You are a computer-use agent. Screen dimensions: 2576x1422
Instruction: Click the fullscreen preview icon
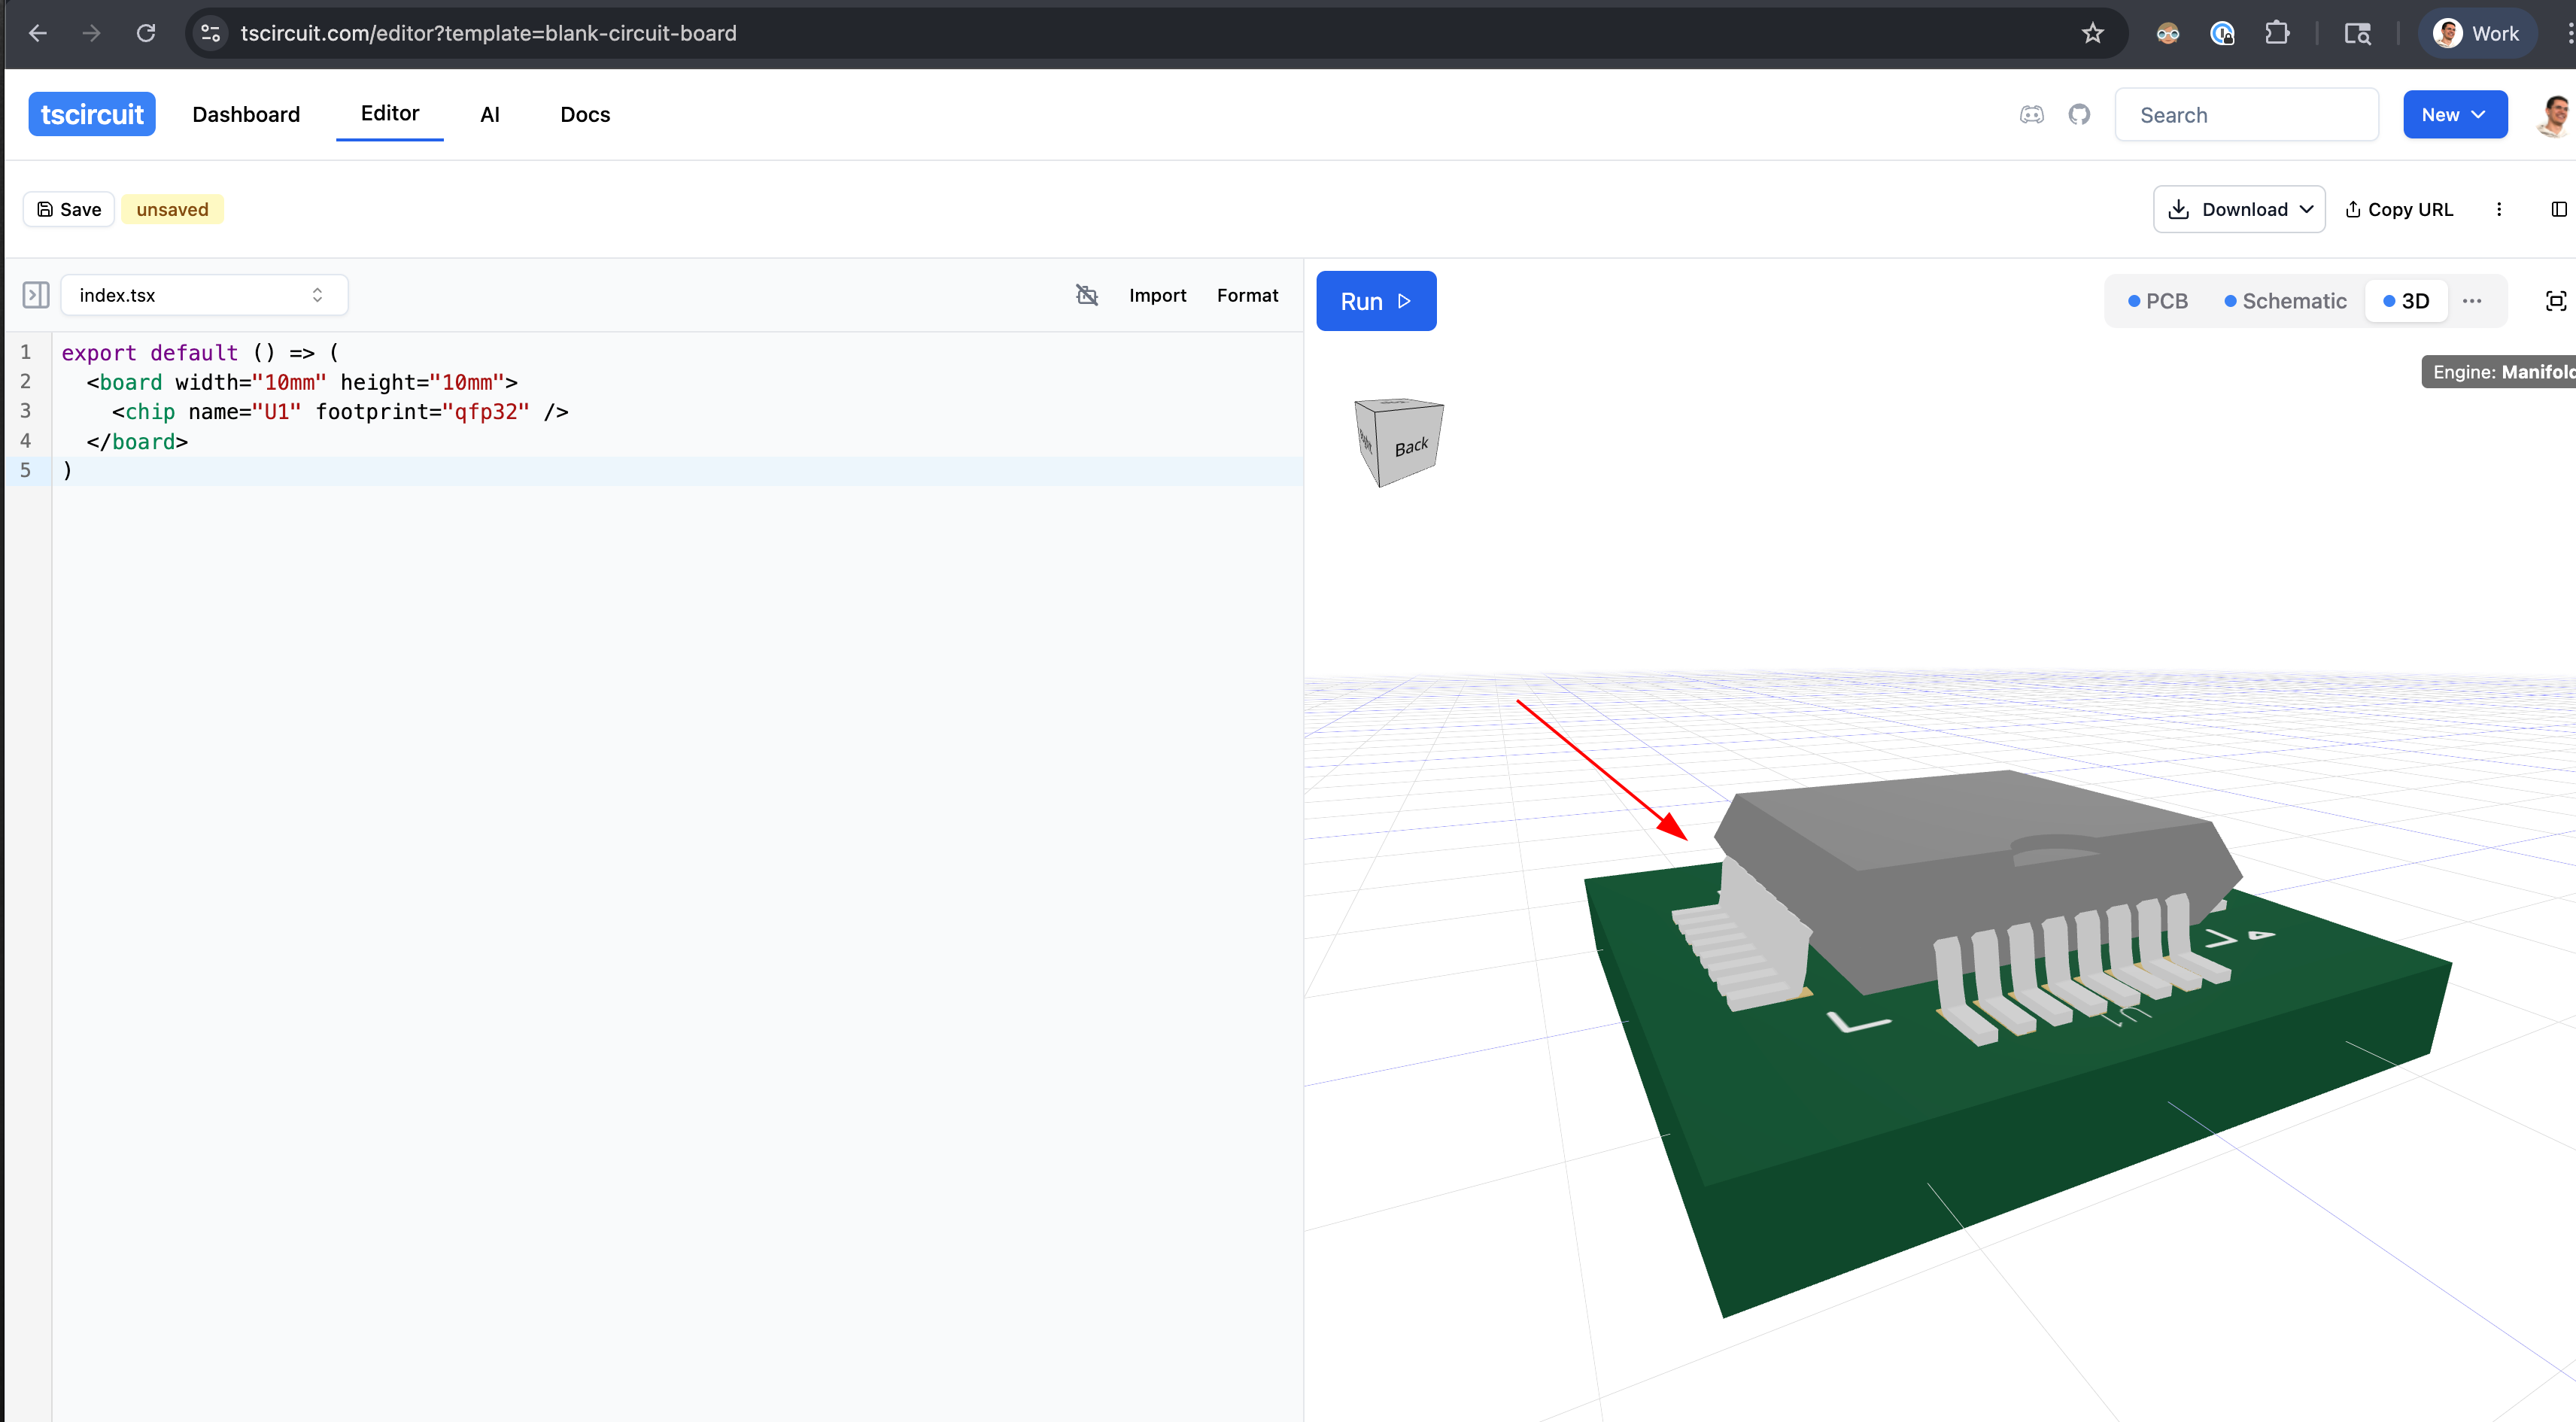click(x=2555, y=301)
